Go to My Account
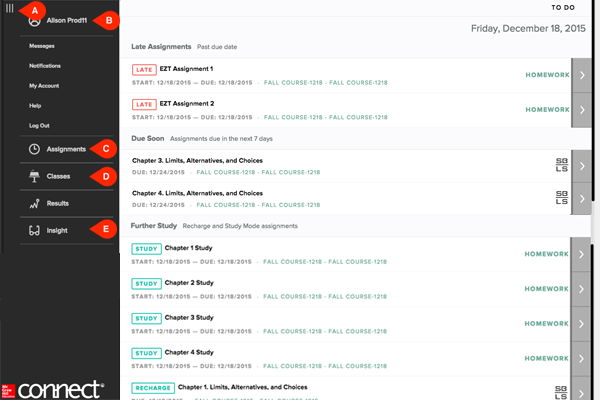 [43, 86]
